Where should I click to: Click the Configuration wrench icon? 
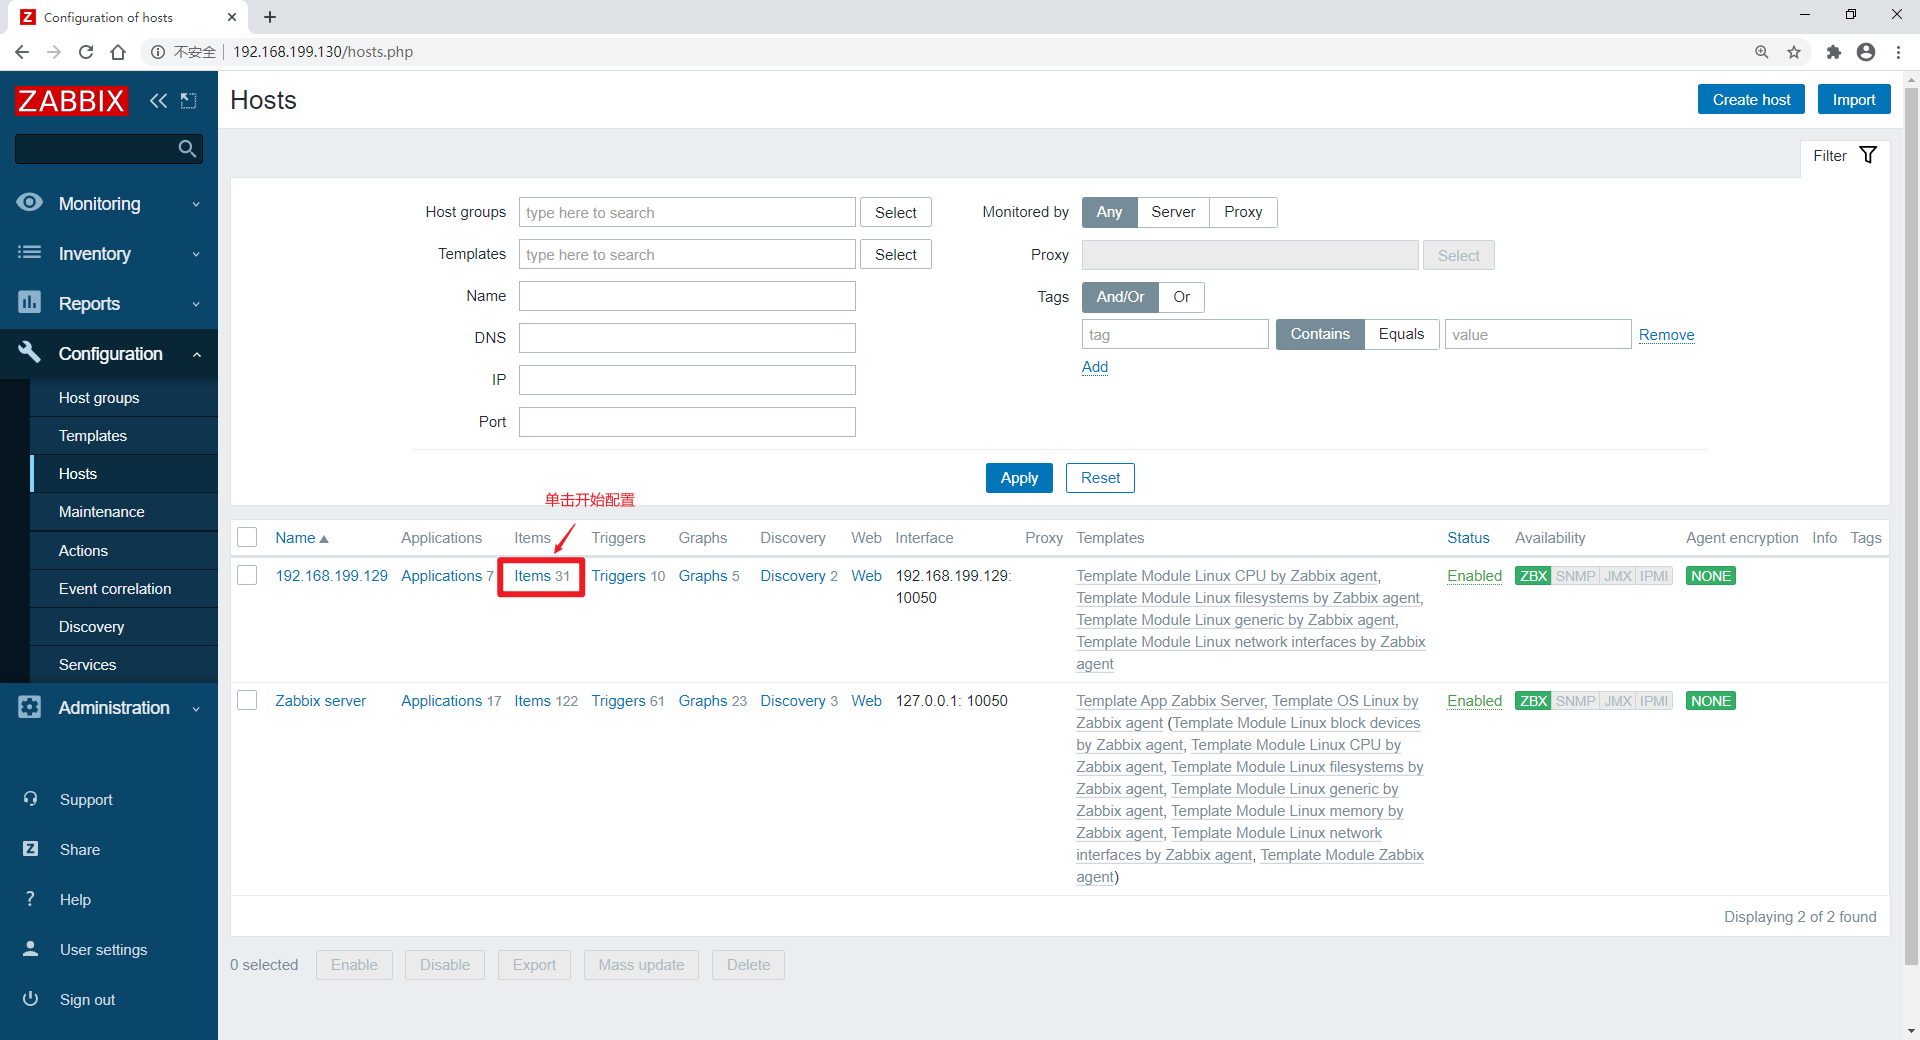[30, 352]
